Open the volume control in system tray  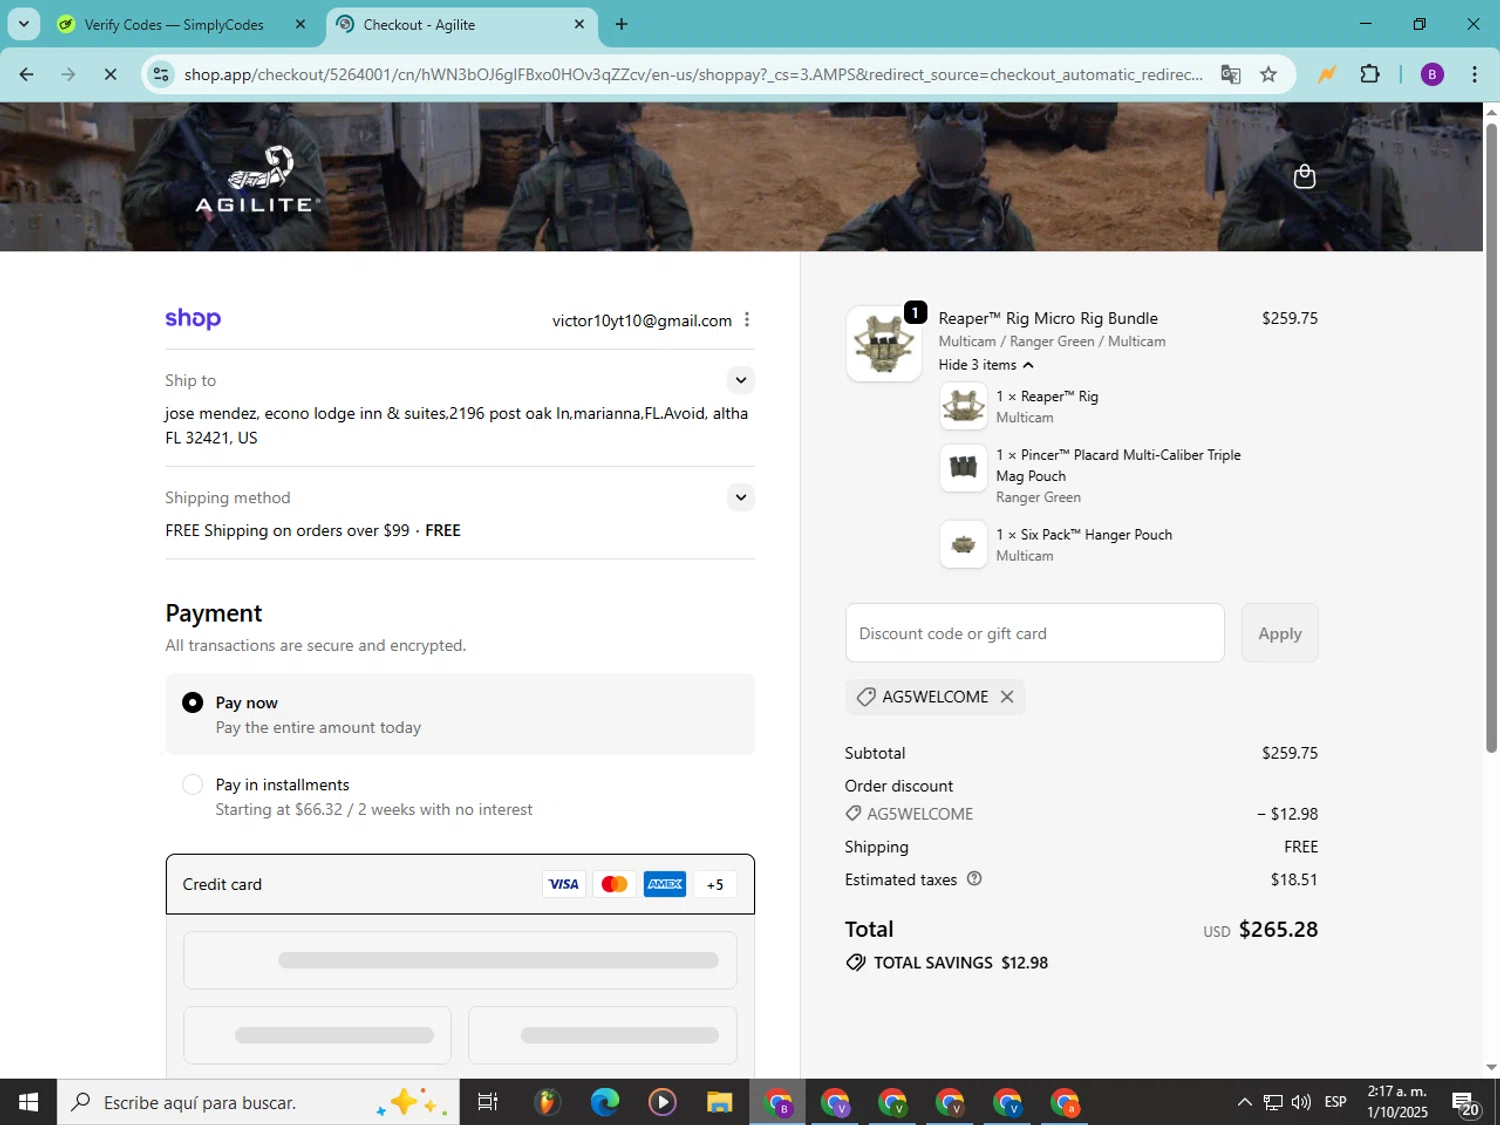pyautogui.click(x=1301, y=1102)
